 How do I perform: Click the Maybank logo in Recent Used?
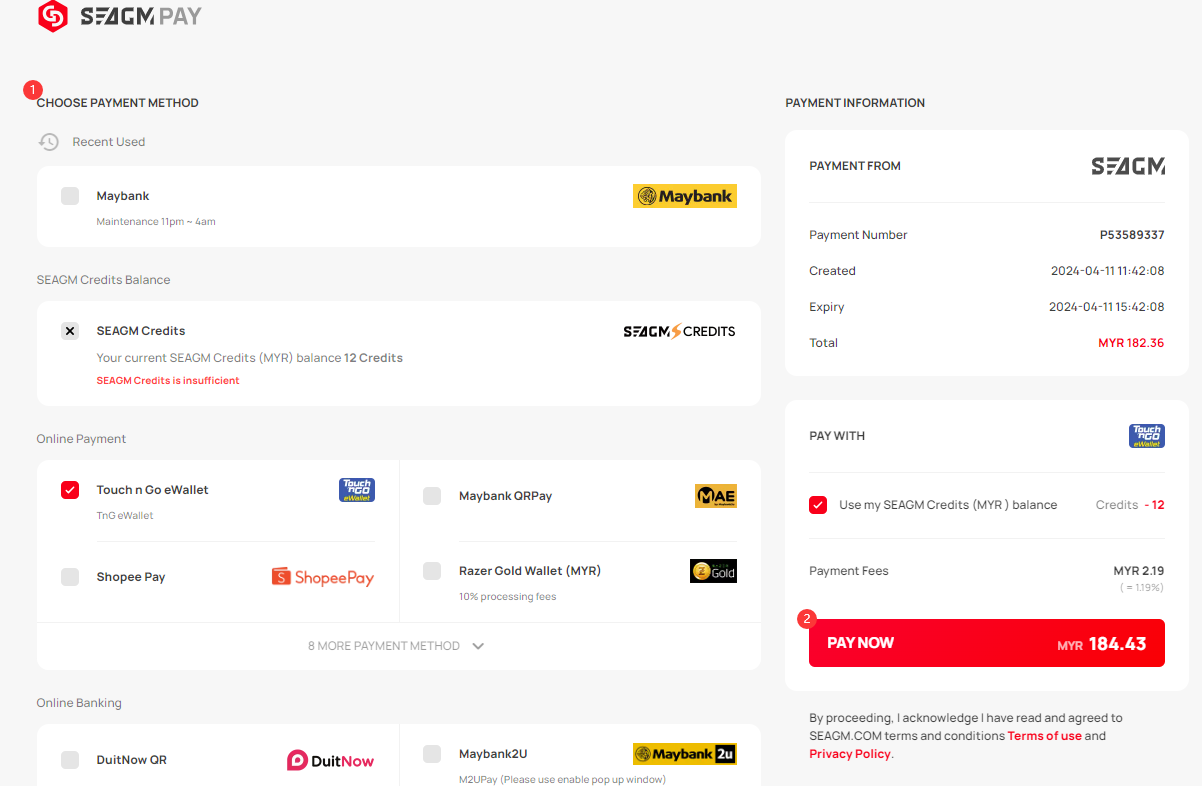pos(685,196)
